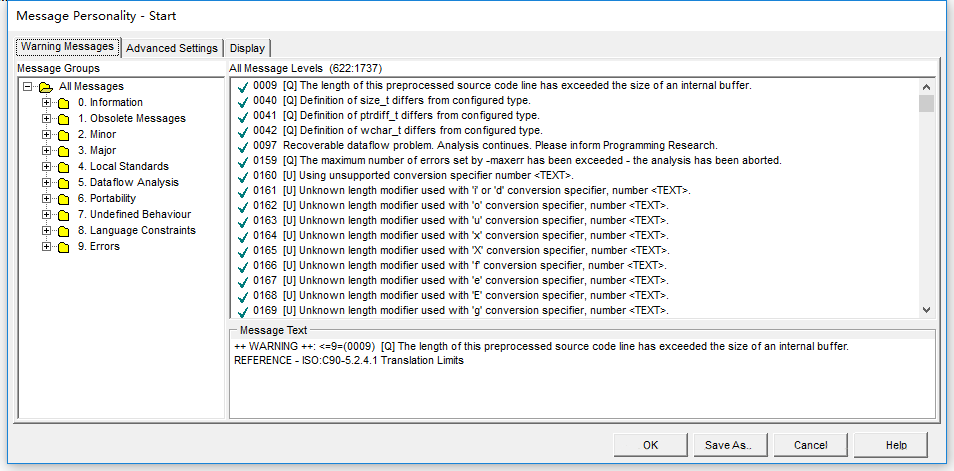Expand the Major message group
Screen dimensions: 954x471
pos(46,151)
